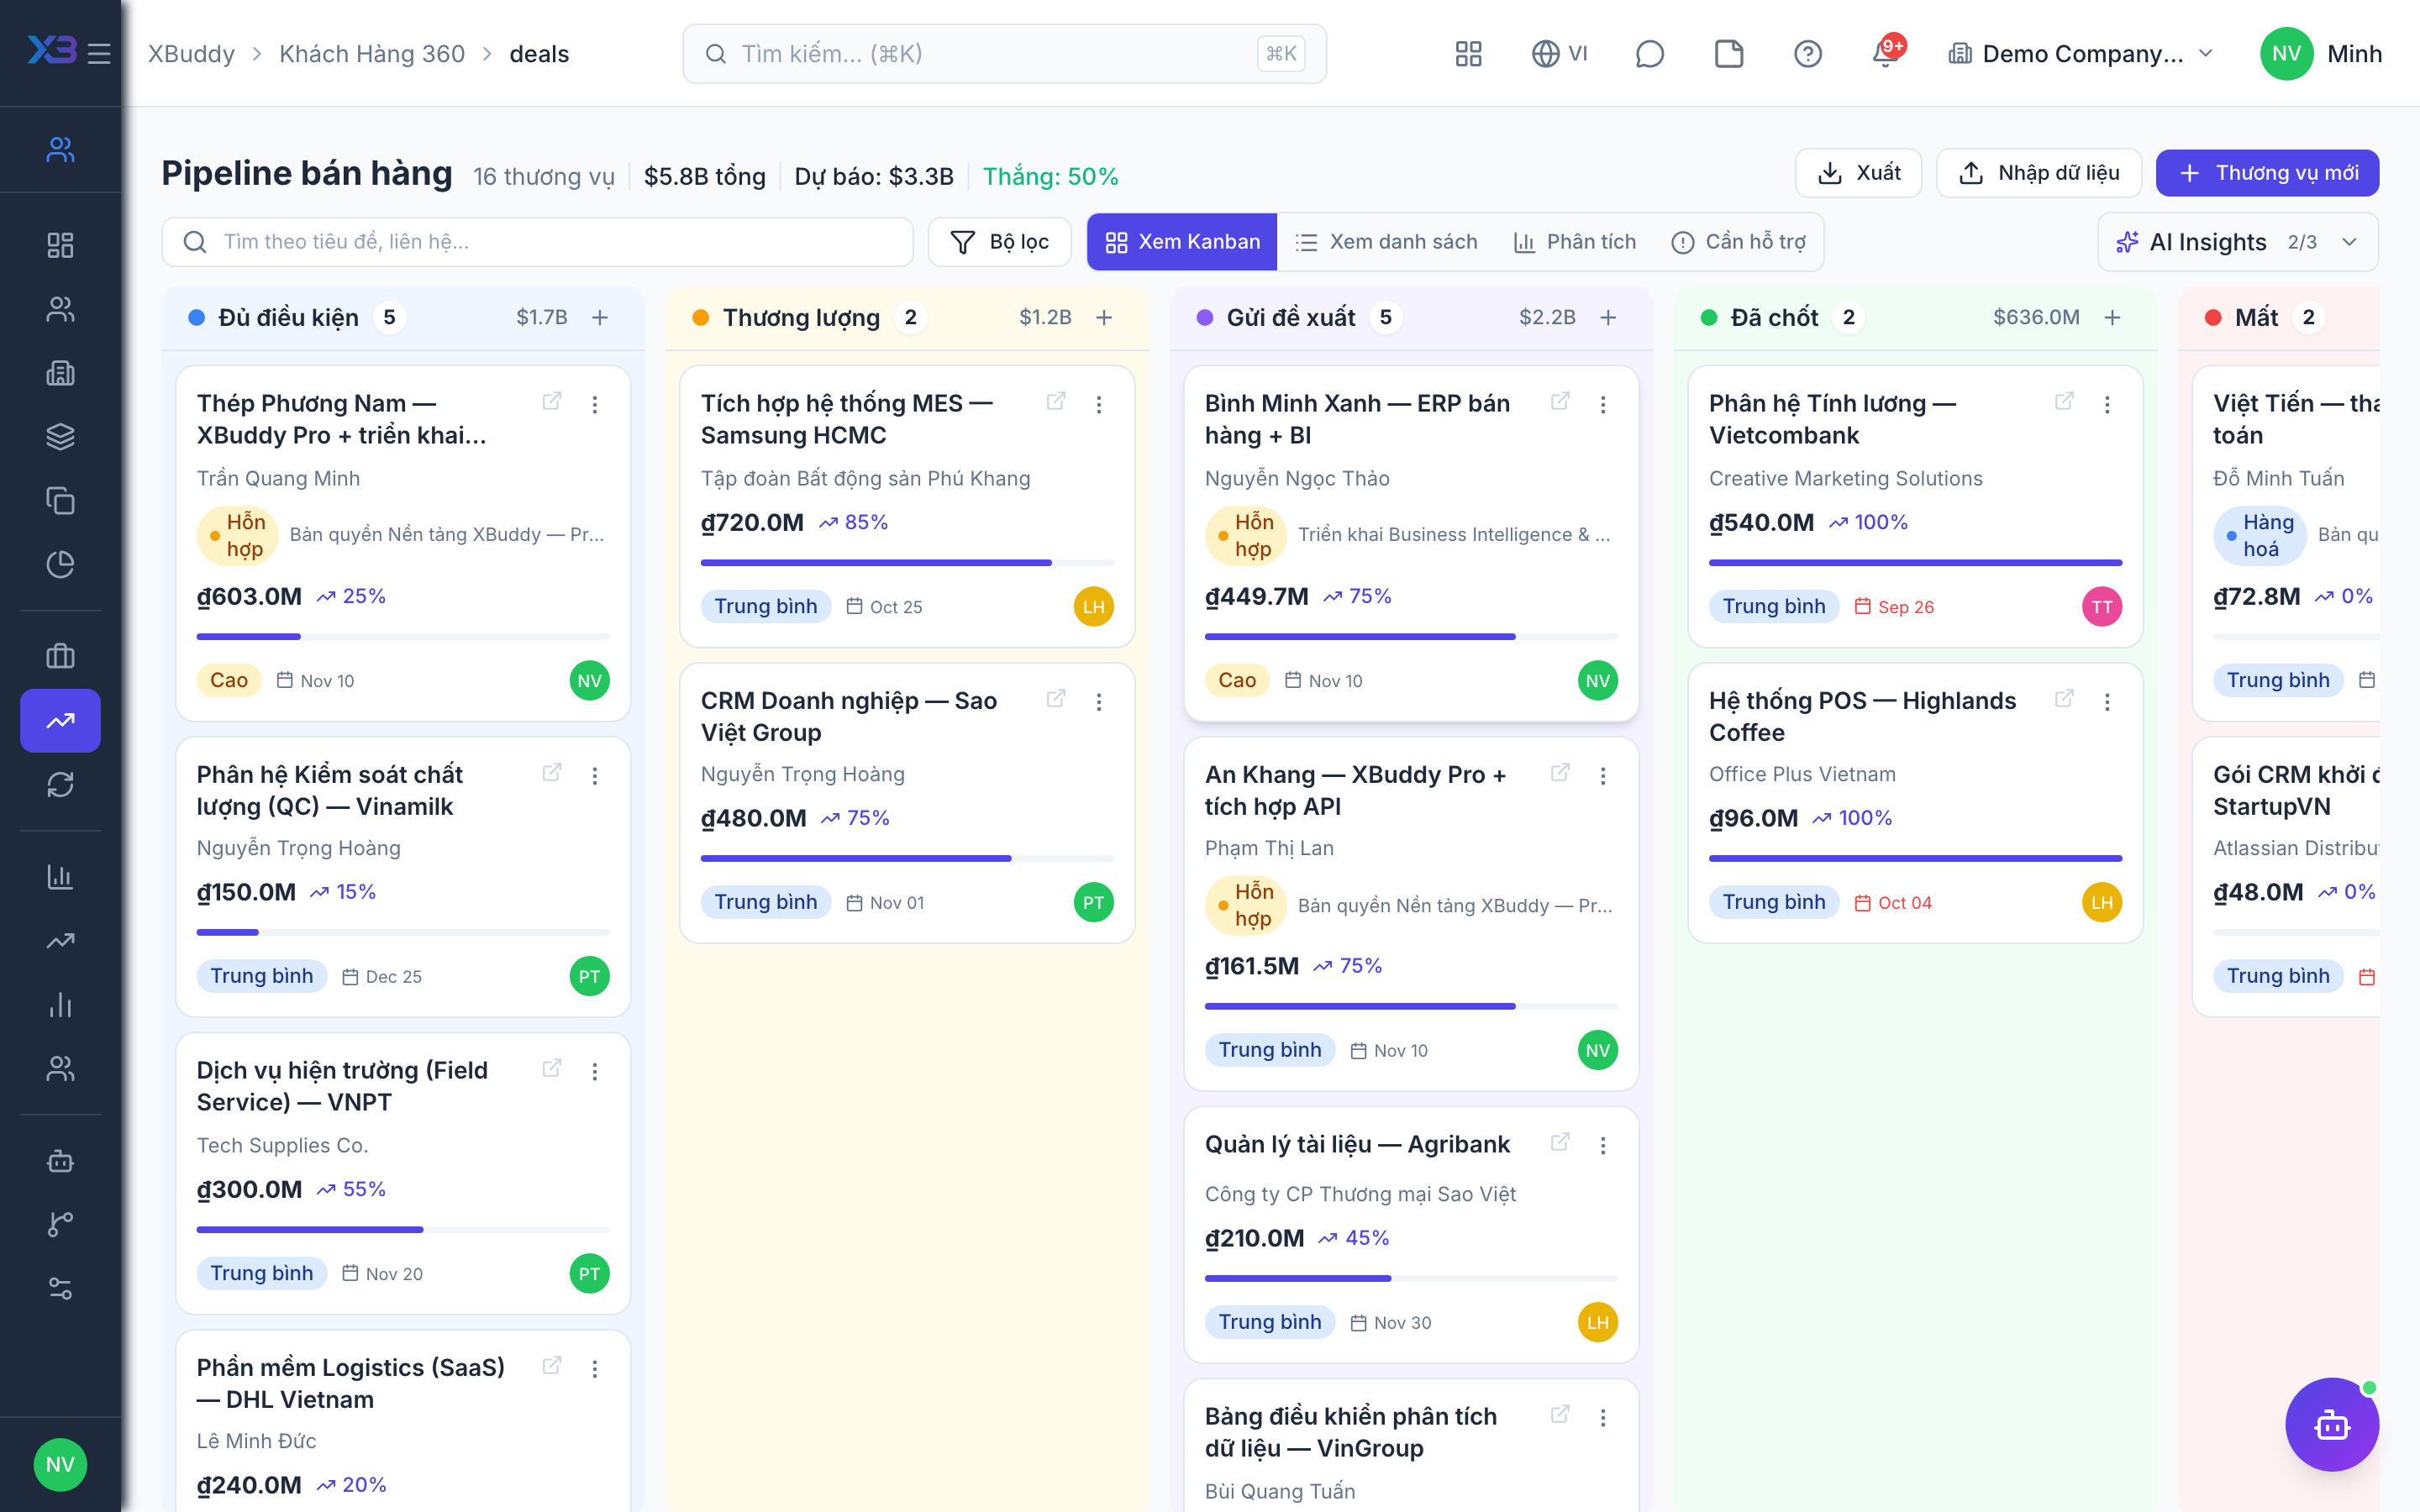Switch to Xem danh sách view
The image size is (2420, 1512).
pyautogui.click(x=1386, y=242)
